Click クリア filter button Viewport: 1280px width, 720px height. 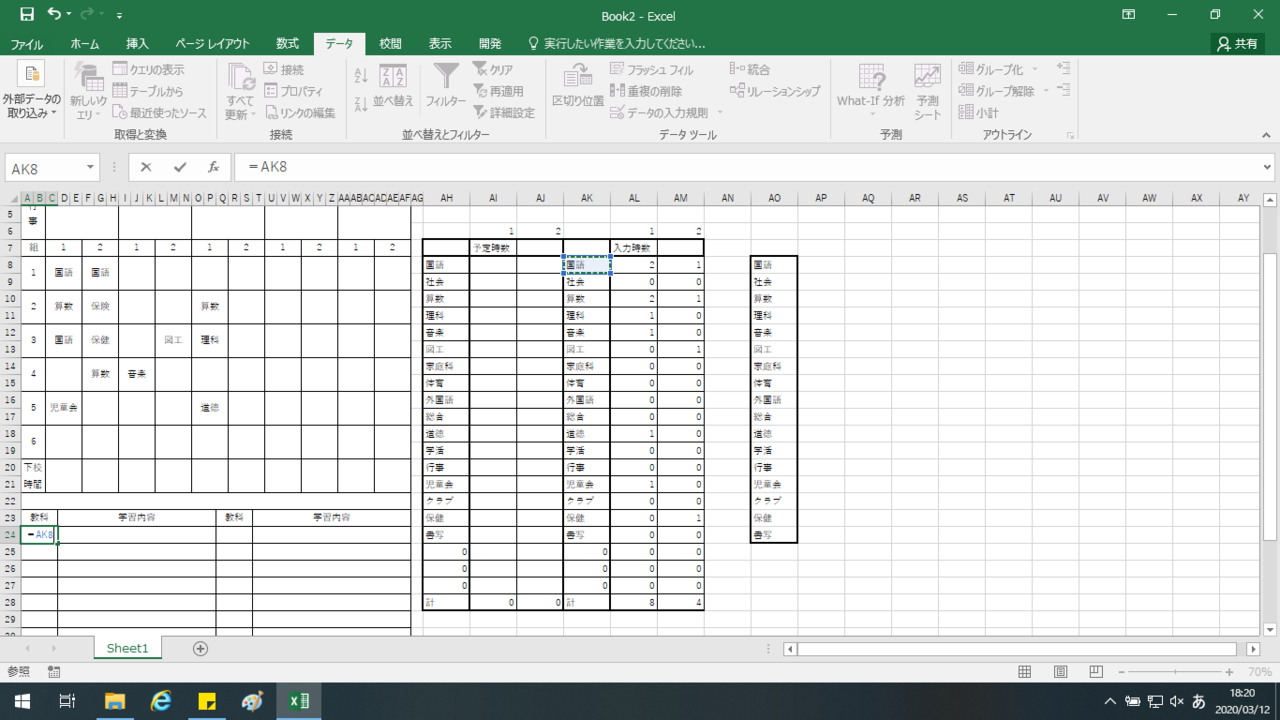(x=493, y=69)
